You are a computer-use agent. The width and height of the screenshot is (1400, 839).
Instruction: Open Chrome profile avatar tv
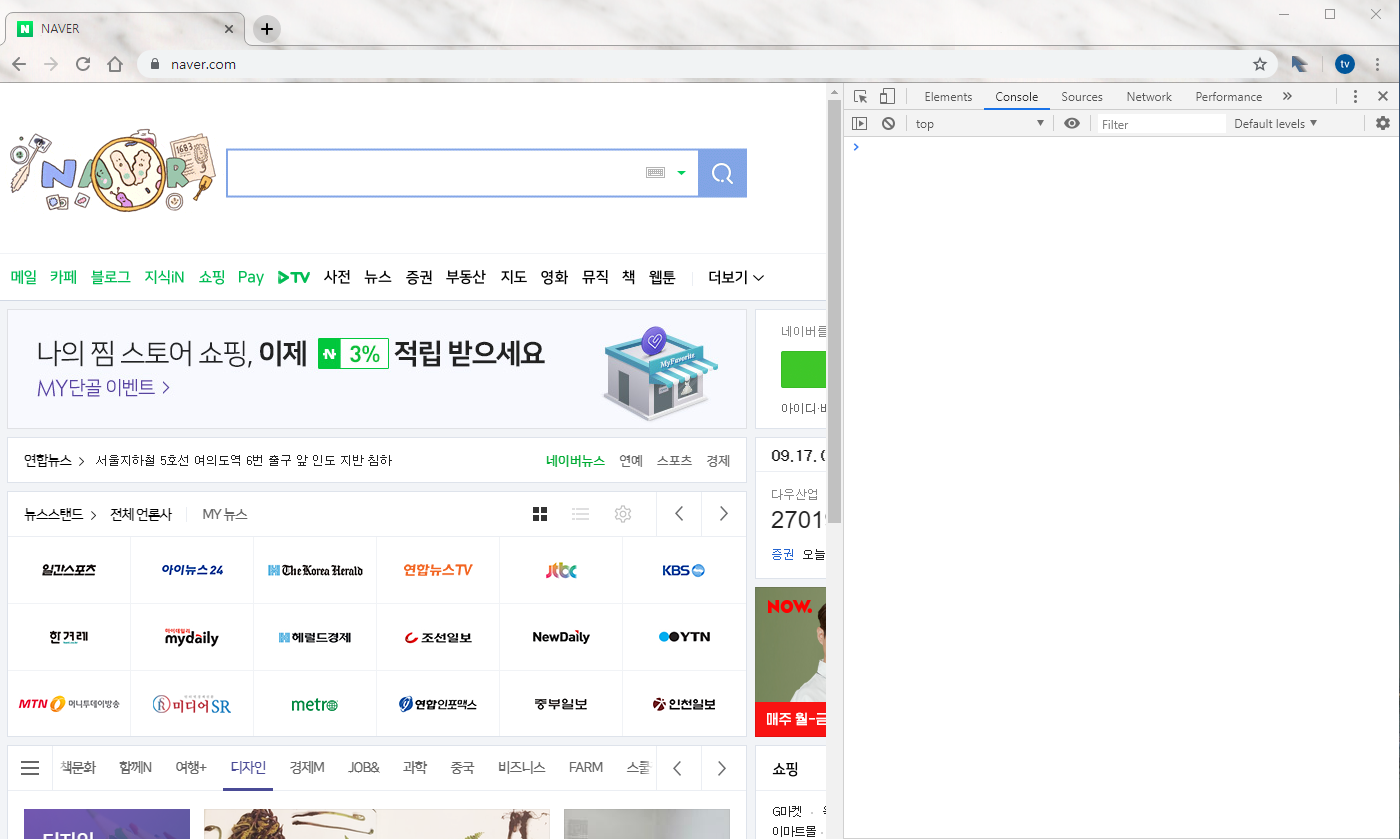click(x=1345, y=64)
